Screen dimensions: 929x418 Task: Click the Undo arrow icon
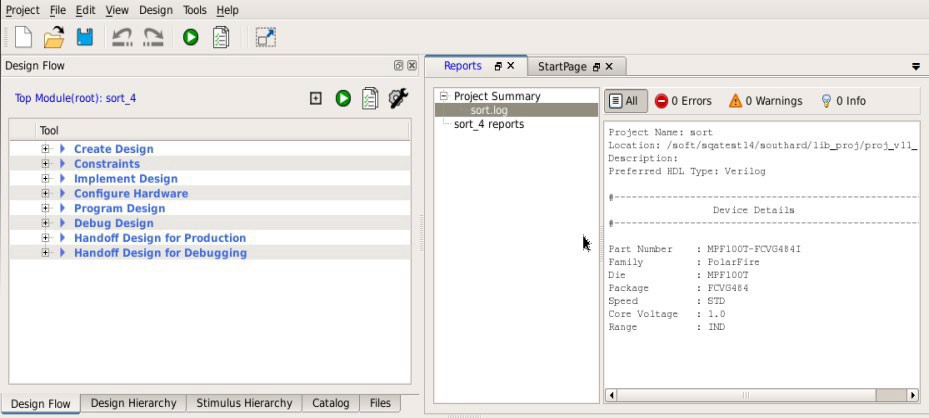coord(121,38)
